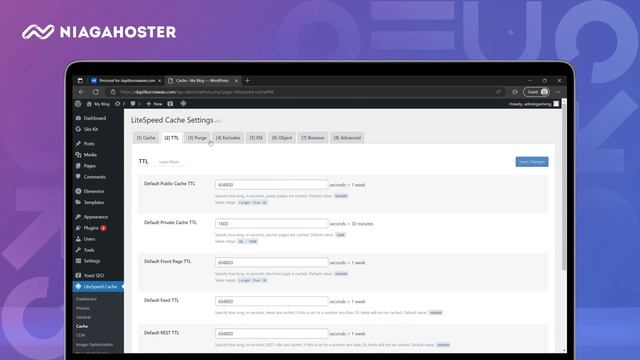Click the read aloud icon in address bar
Screen dimensions: 640x360
(x=498, y=92)
